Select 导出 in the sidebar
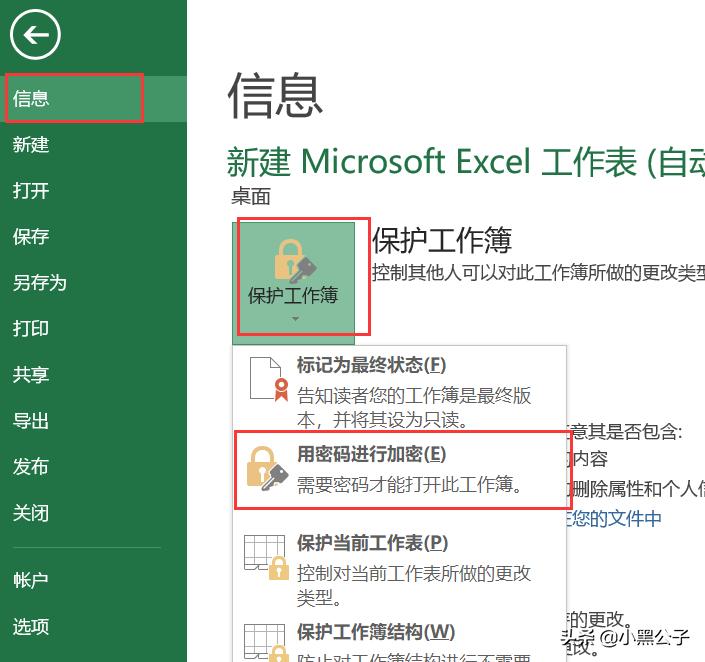This screenshot has width=705, height=662. [x=93, y=421]
